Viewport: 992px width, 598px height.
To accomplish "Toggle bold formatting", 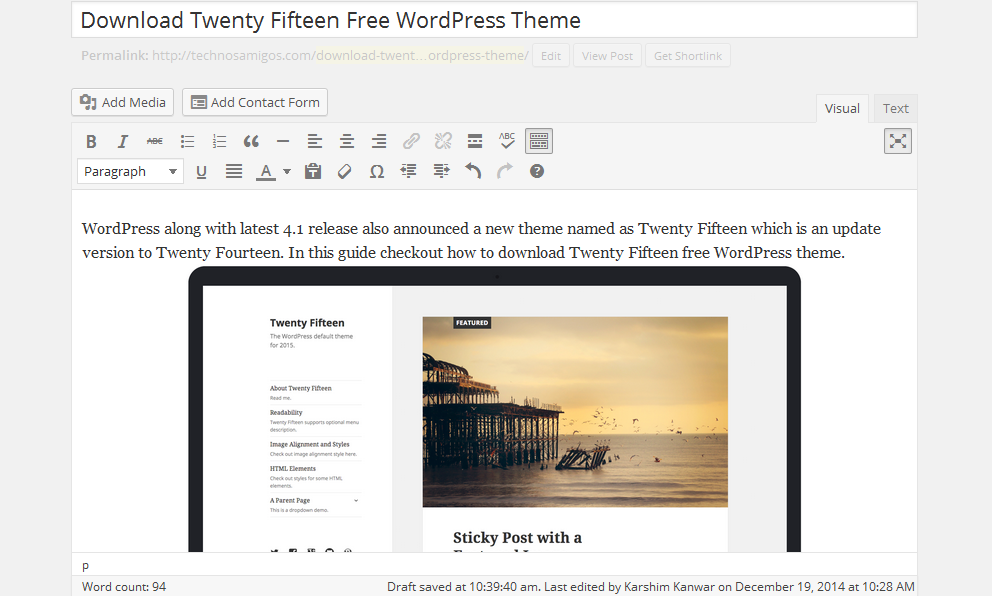I will [x=91, y=142].
